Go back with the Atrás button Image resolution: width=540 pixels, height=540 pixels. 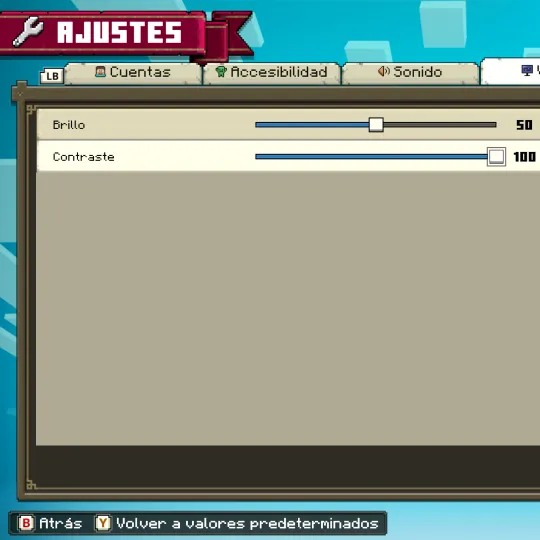(x=50, y=523)
